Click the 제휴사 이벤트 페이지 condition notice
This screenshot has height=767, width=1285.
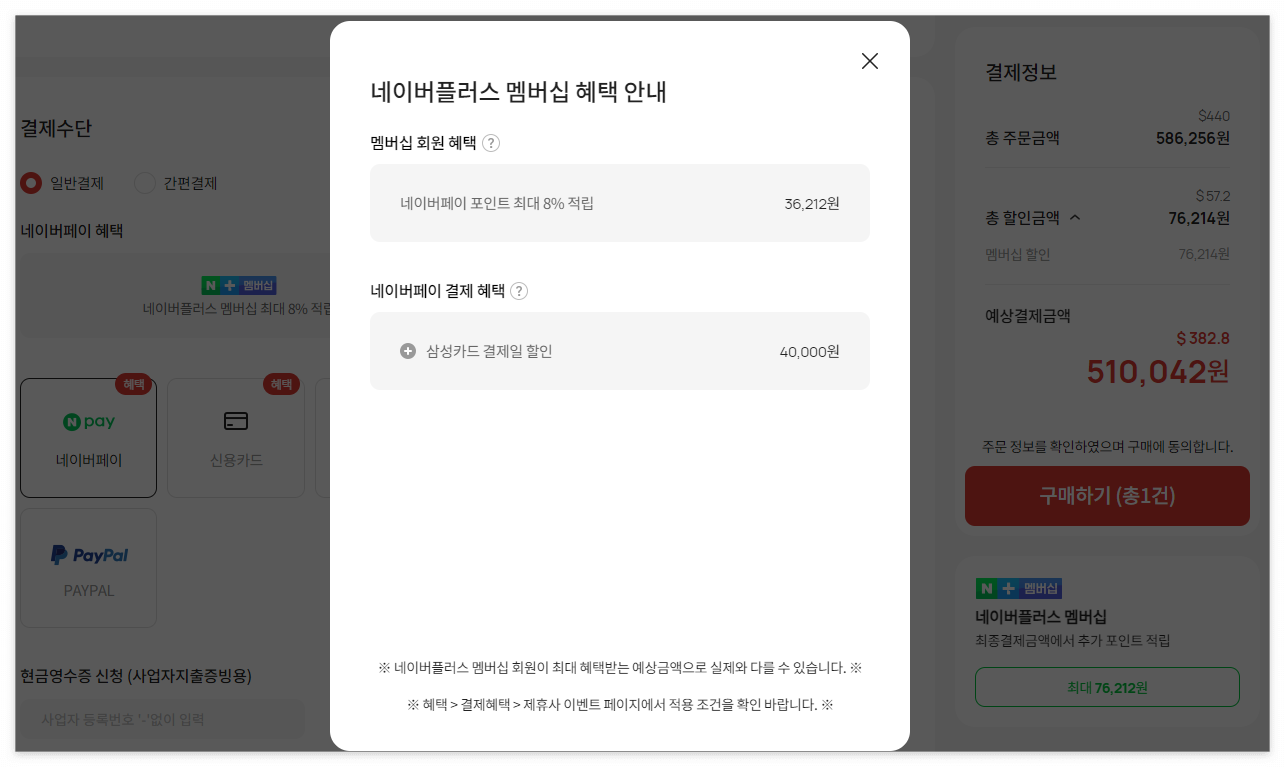[x=620, y=704]
